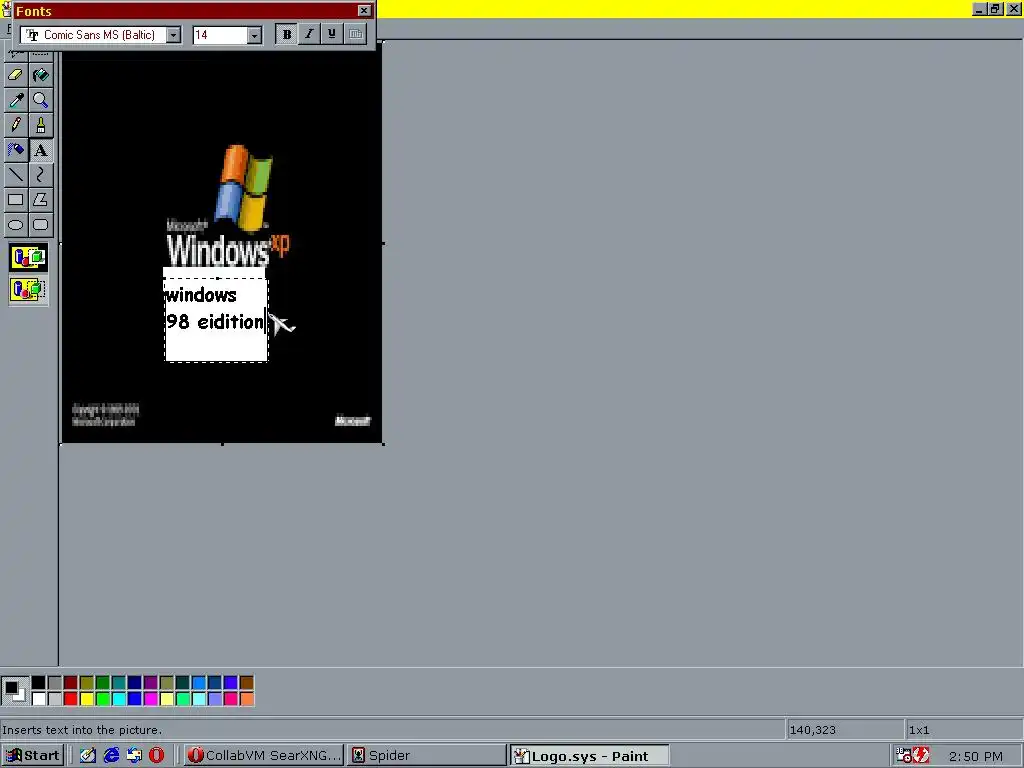Pick the brown color swatch
This screenshot has height=768, width=1024.
[246, 683]
